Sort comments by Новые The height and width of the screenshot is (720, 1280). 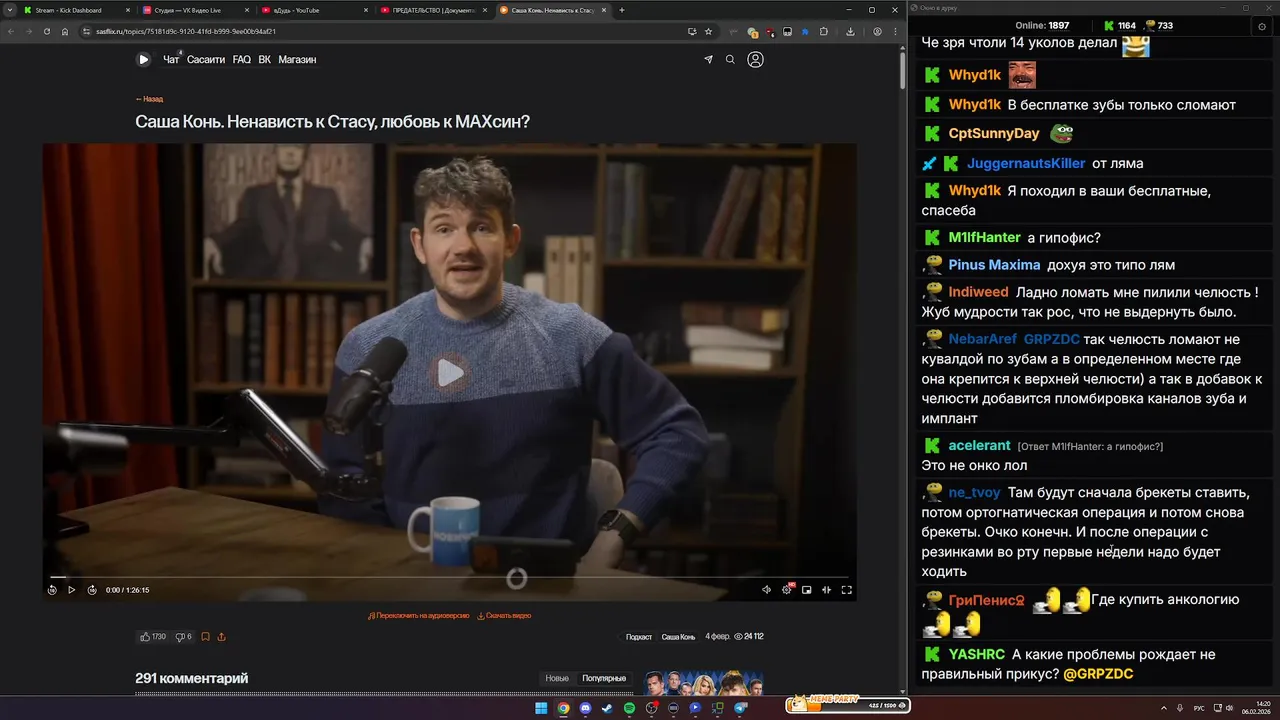(557, 678)
